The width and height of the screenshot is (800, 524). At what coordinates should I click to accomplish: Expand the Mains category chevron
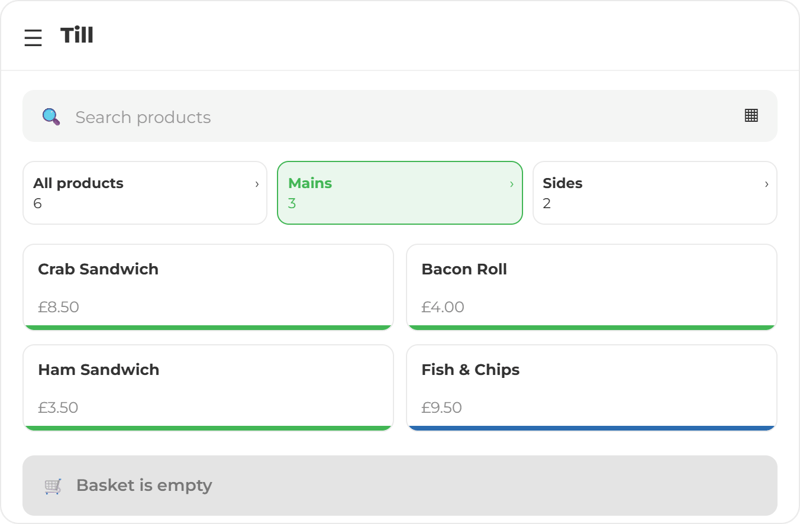[512, 184]
